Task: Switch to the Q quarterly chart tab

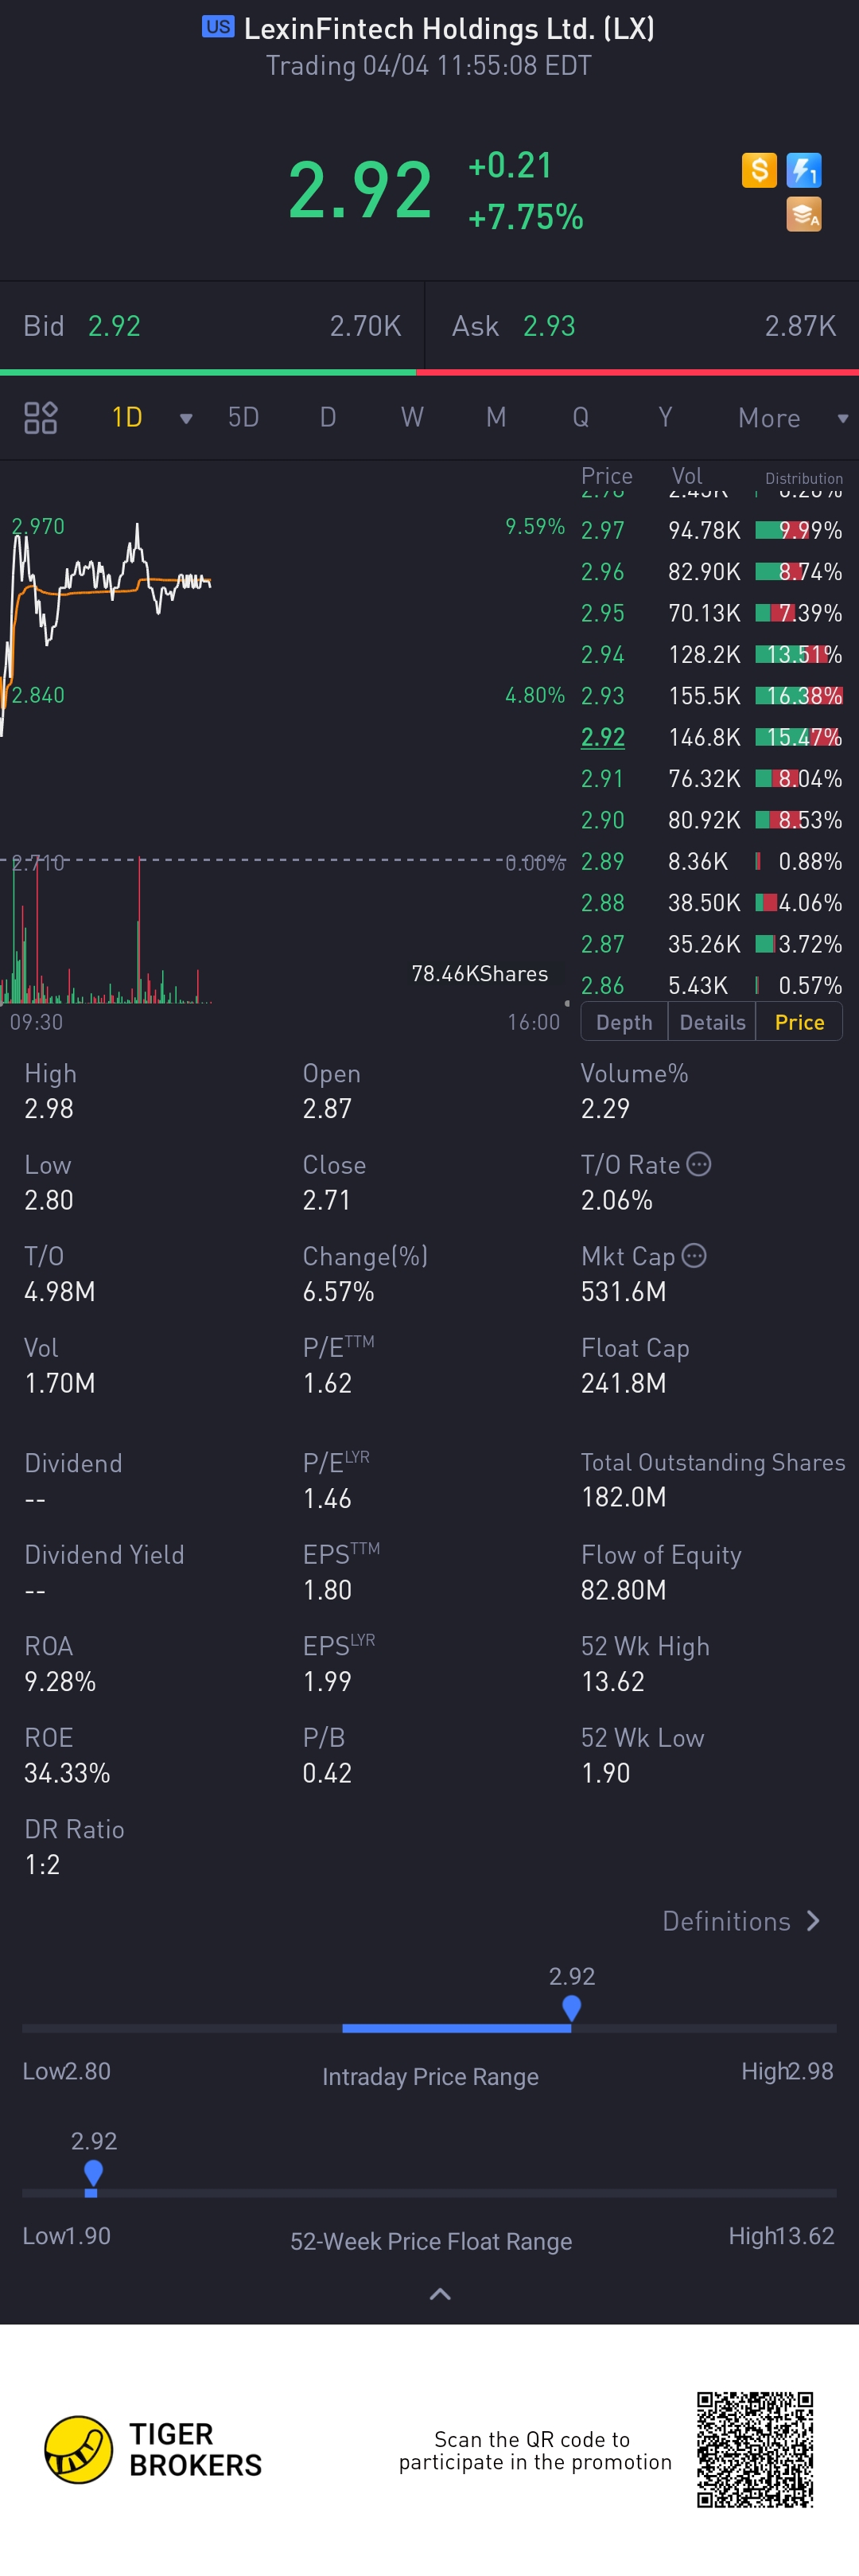Action: (x=581, y=417)
